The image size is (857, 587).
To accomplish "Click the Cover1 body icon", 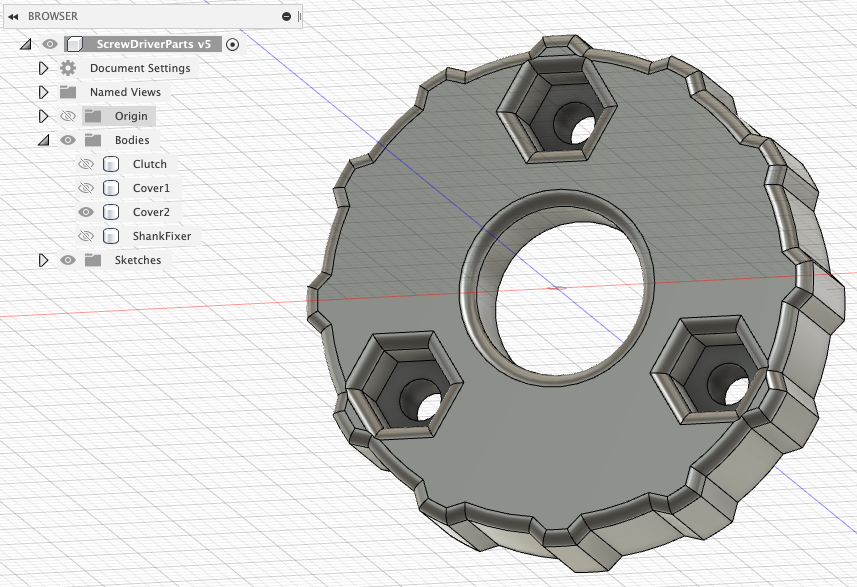I will 111,188.
